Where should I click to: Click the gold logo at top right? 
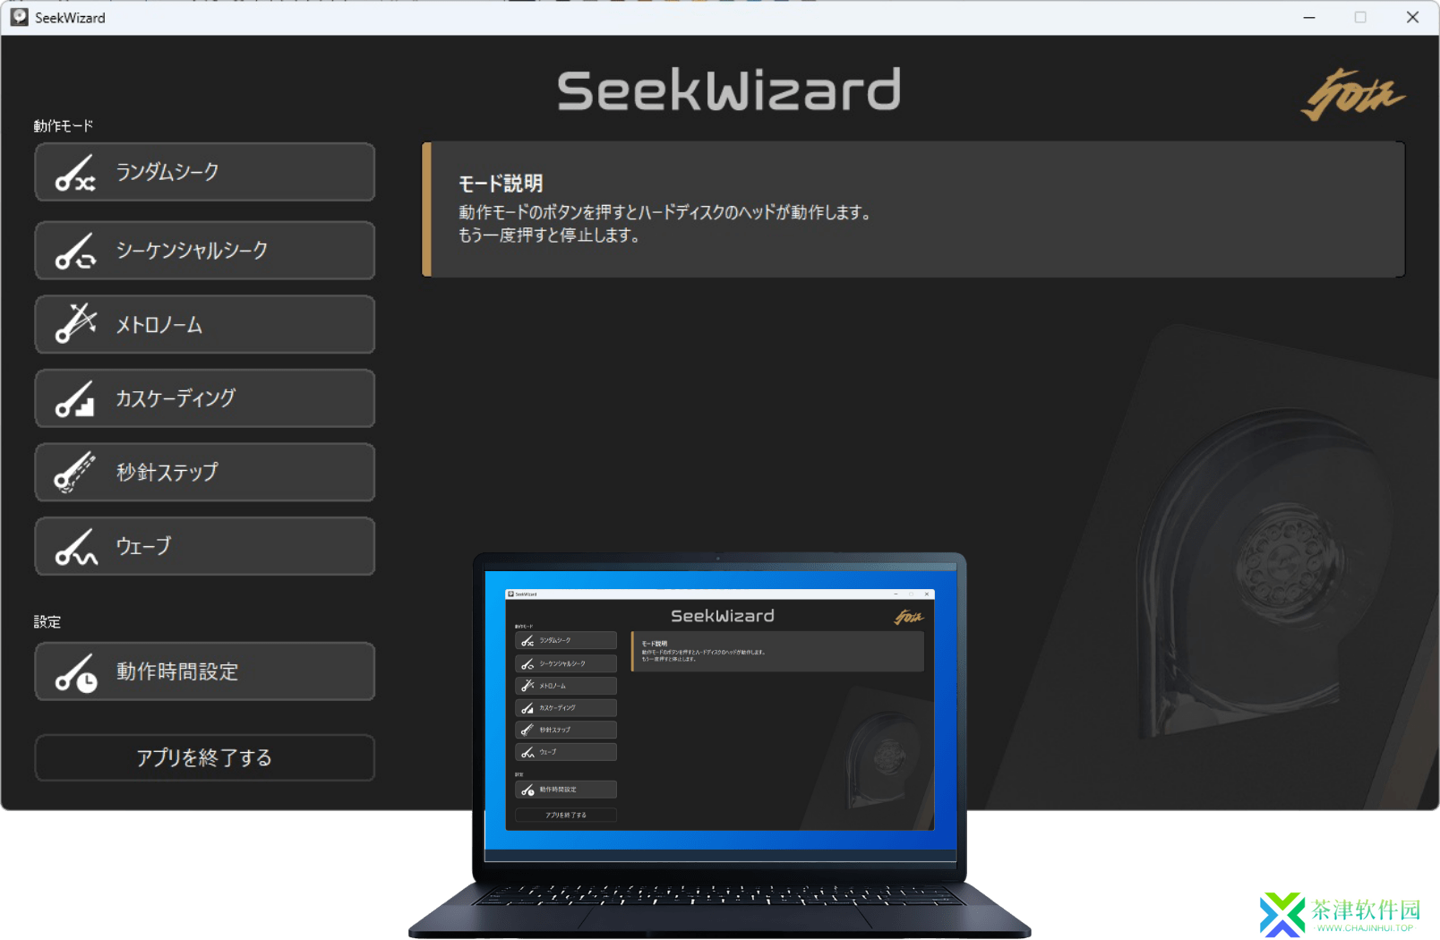1353,95
